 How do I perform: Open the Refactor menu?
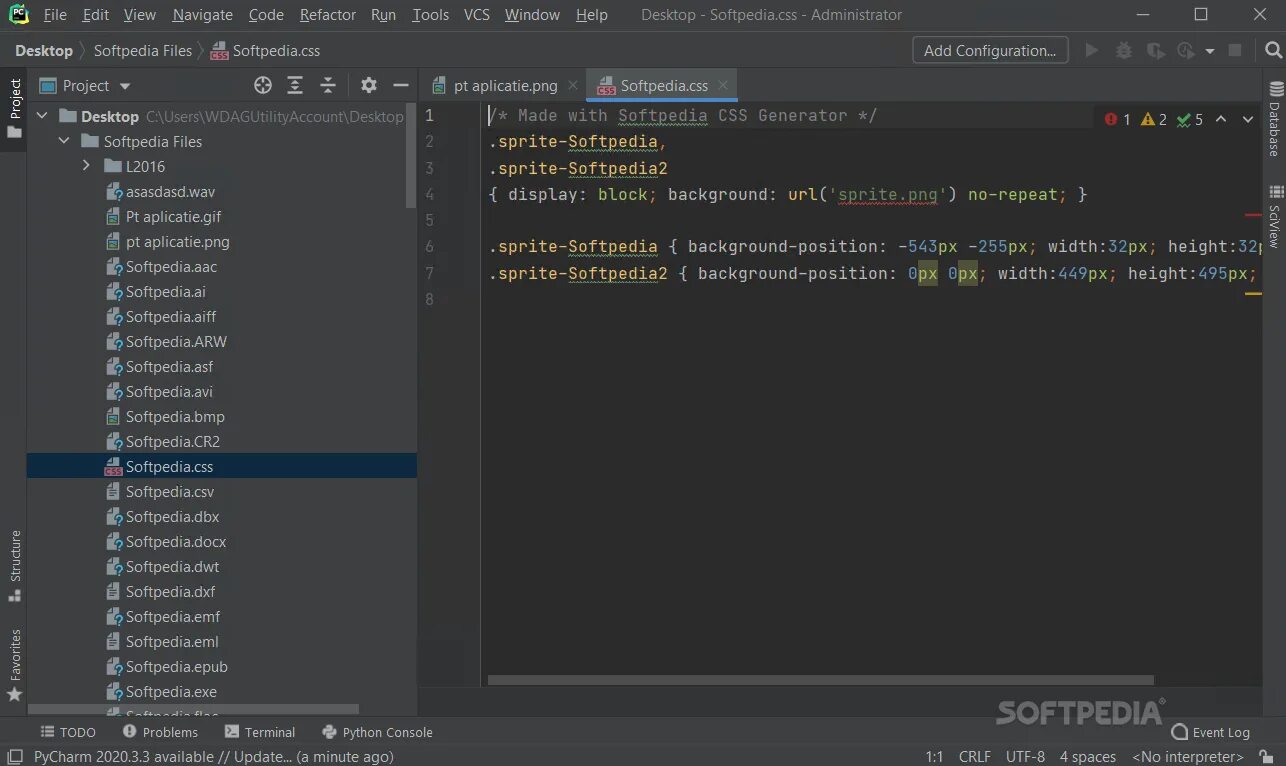click(x=328, y=14)
